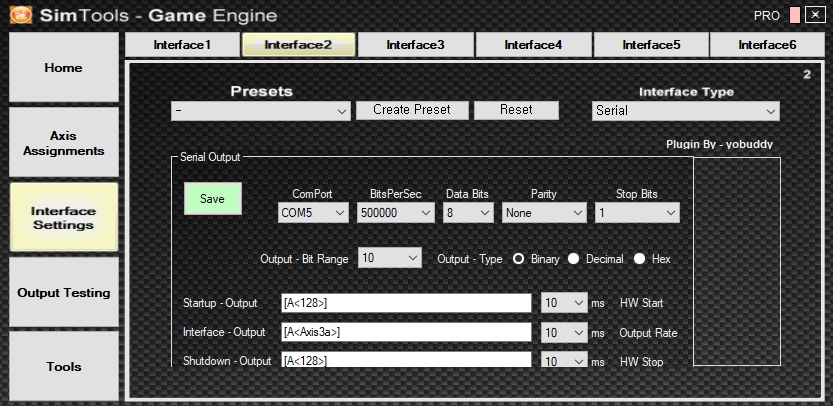
Task: Open the HW Start ms dropdown
Action: pyautogui.click(x=564, y=303)
